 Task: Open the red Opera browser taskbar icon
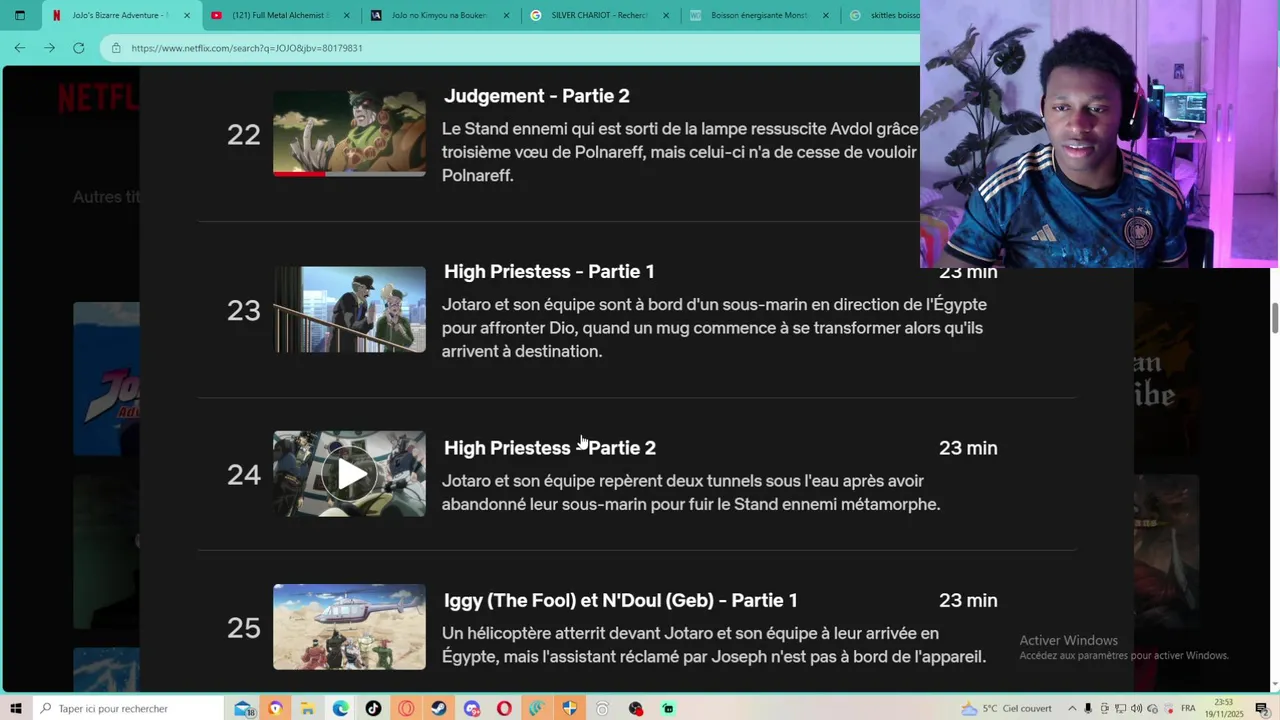(504, 708)
